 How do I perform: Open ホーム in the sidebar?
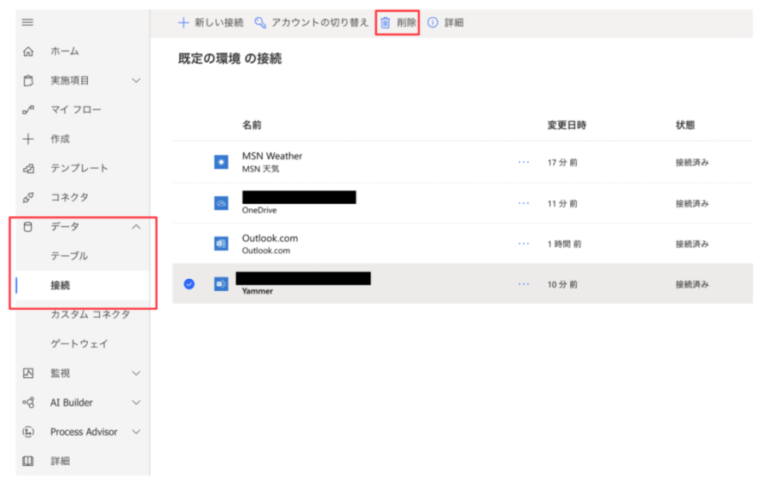coord(65,51)
